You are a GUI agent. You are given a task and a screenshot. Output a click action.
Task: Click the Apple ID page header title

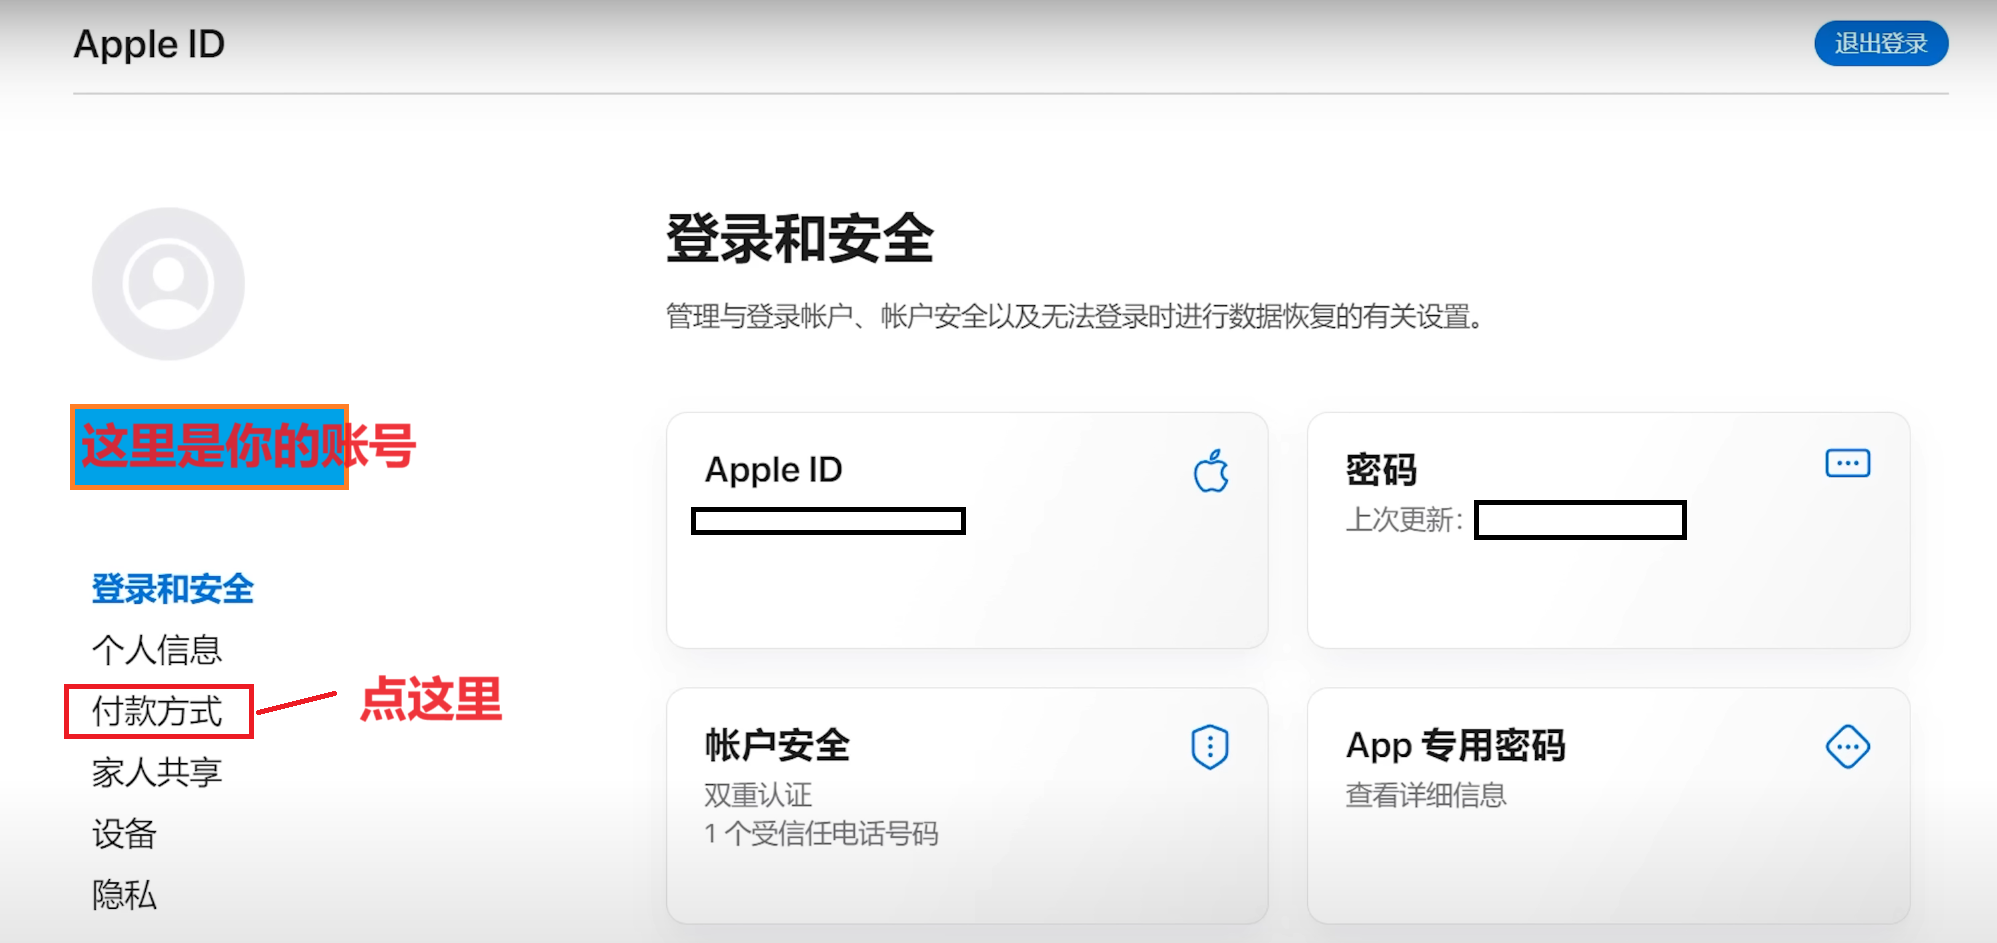pos(149,44)
